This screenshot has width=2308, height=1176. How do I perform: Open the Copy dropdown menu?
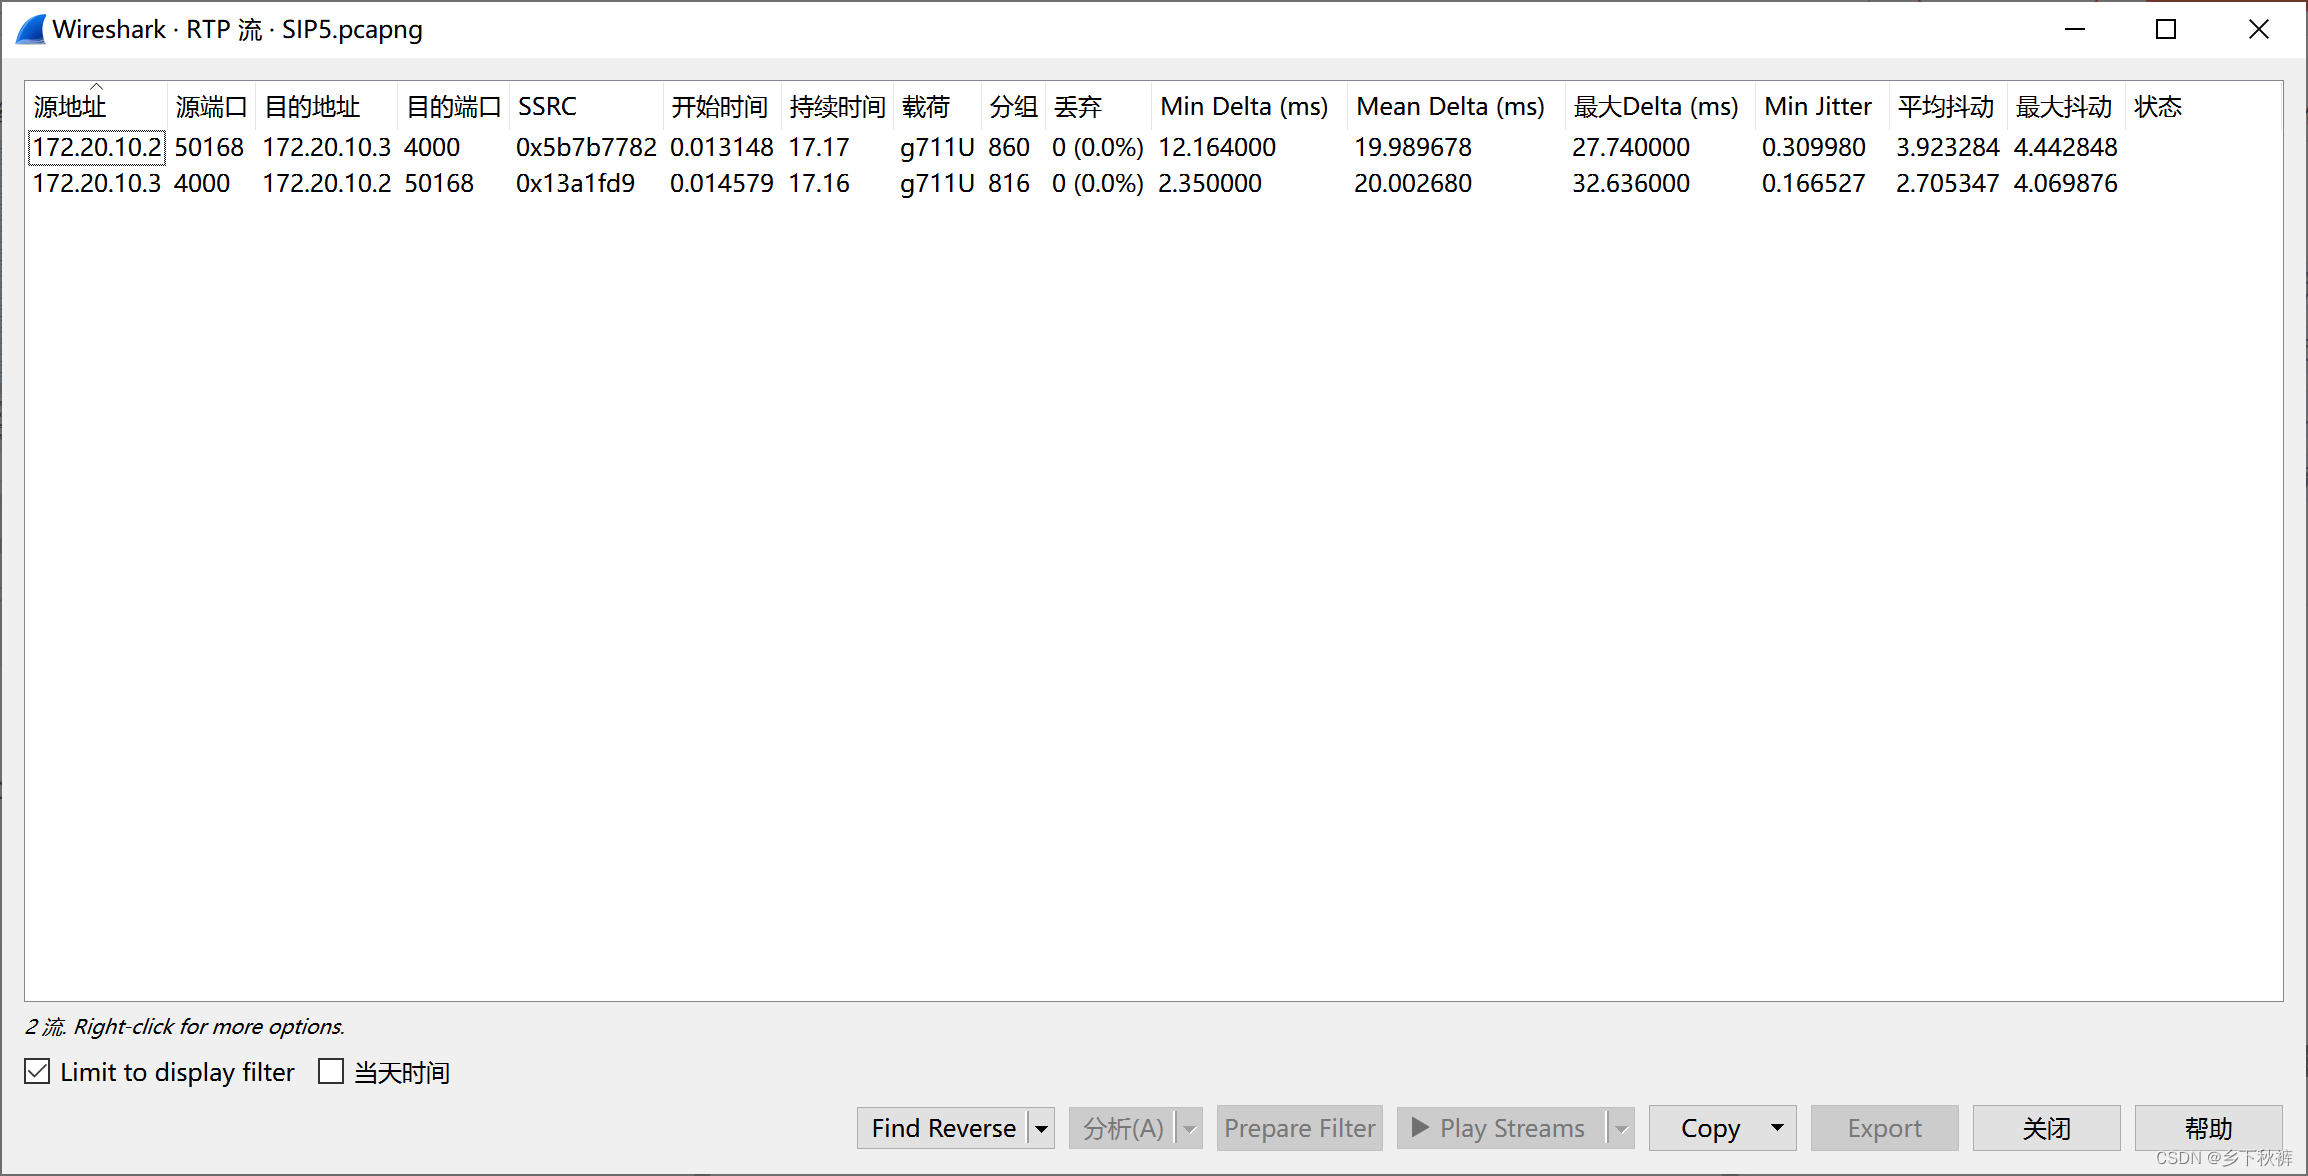click(1777, 1127)
